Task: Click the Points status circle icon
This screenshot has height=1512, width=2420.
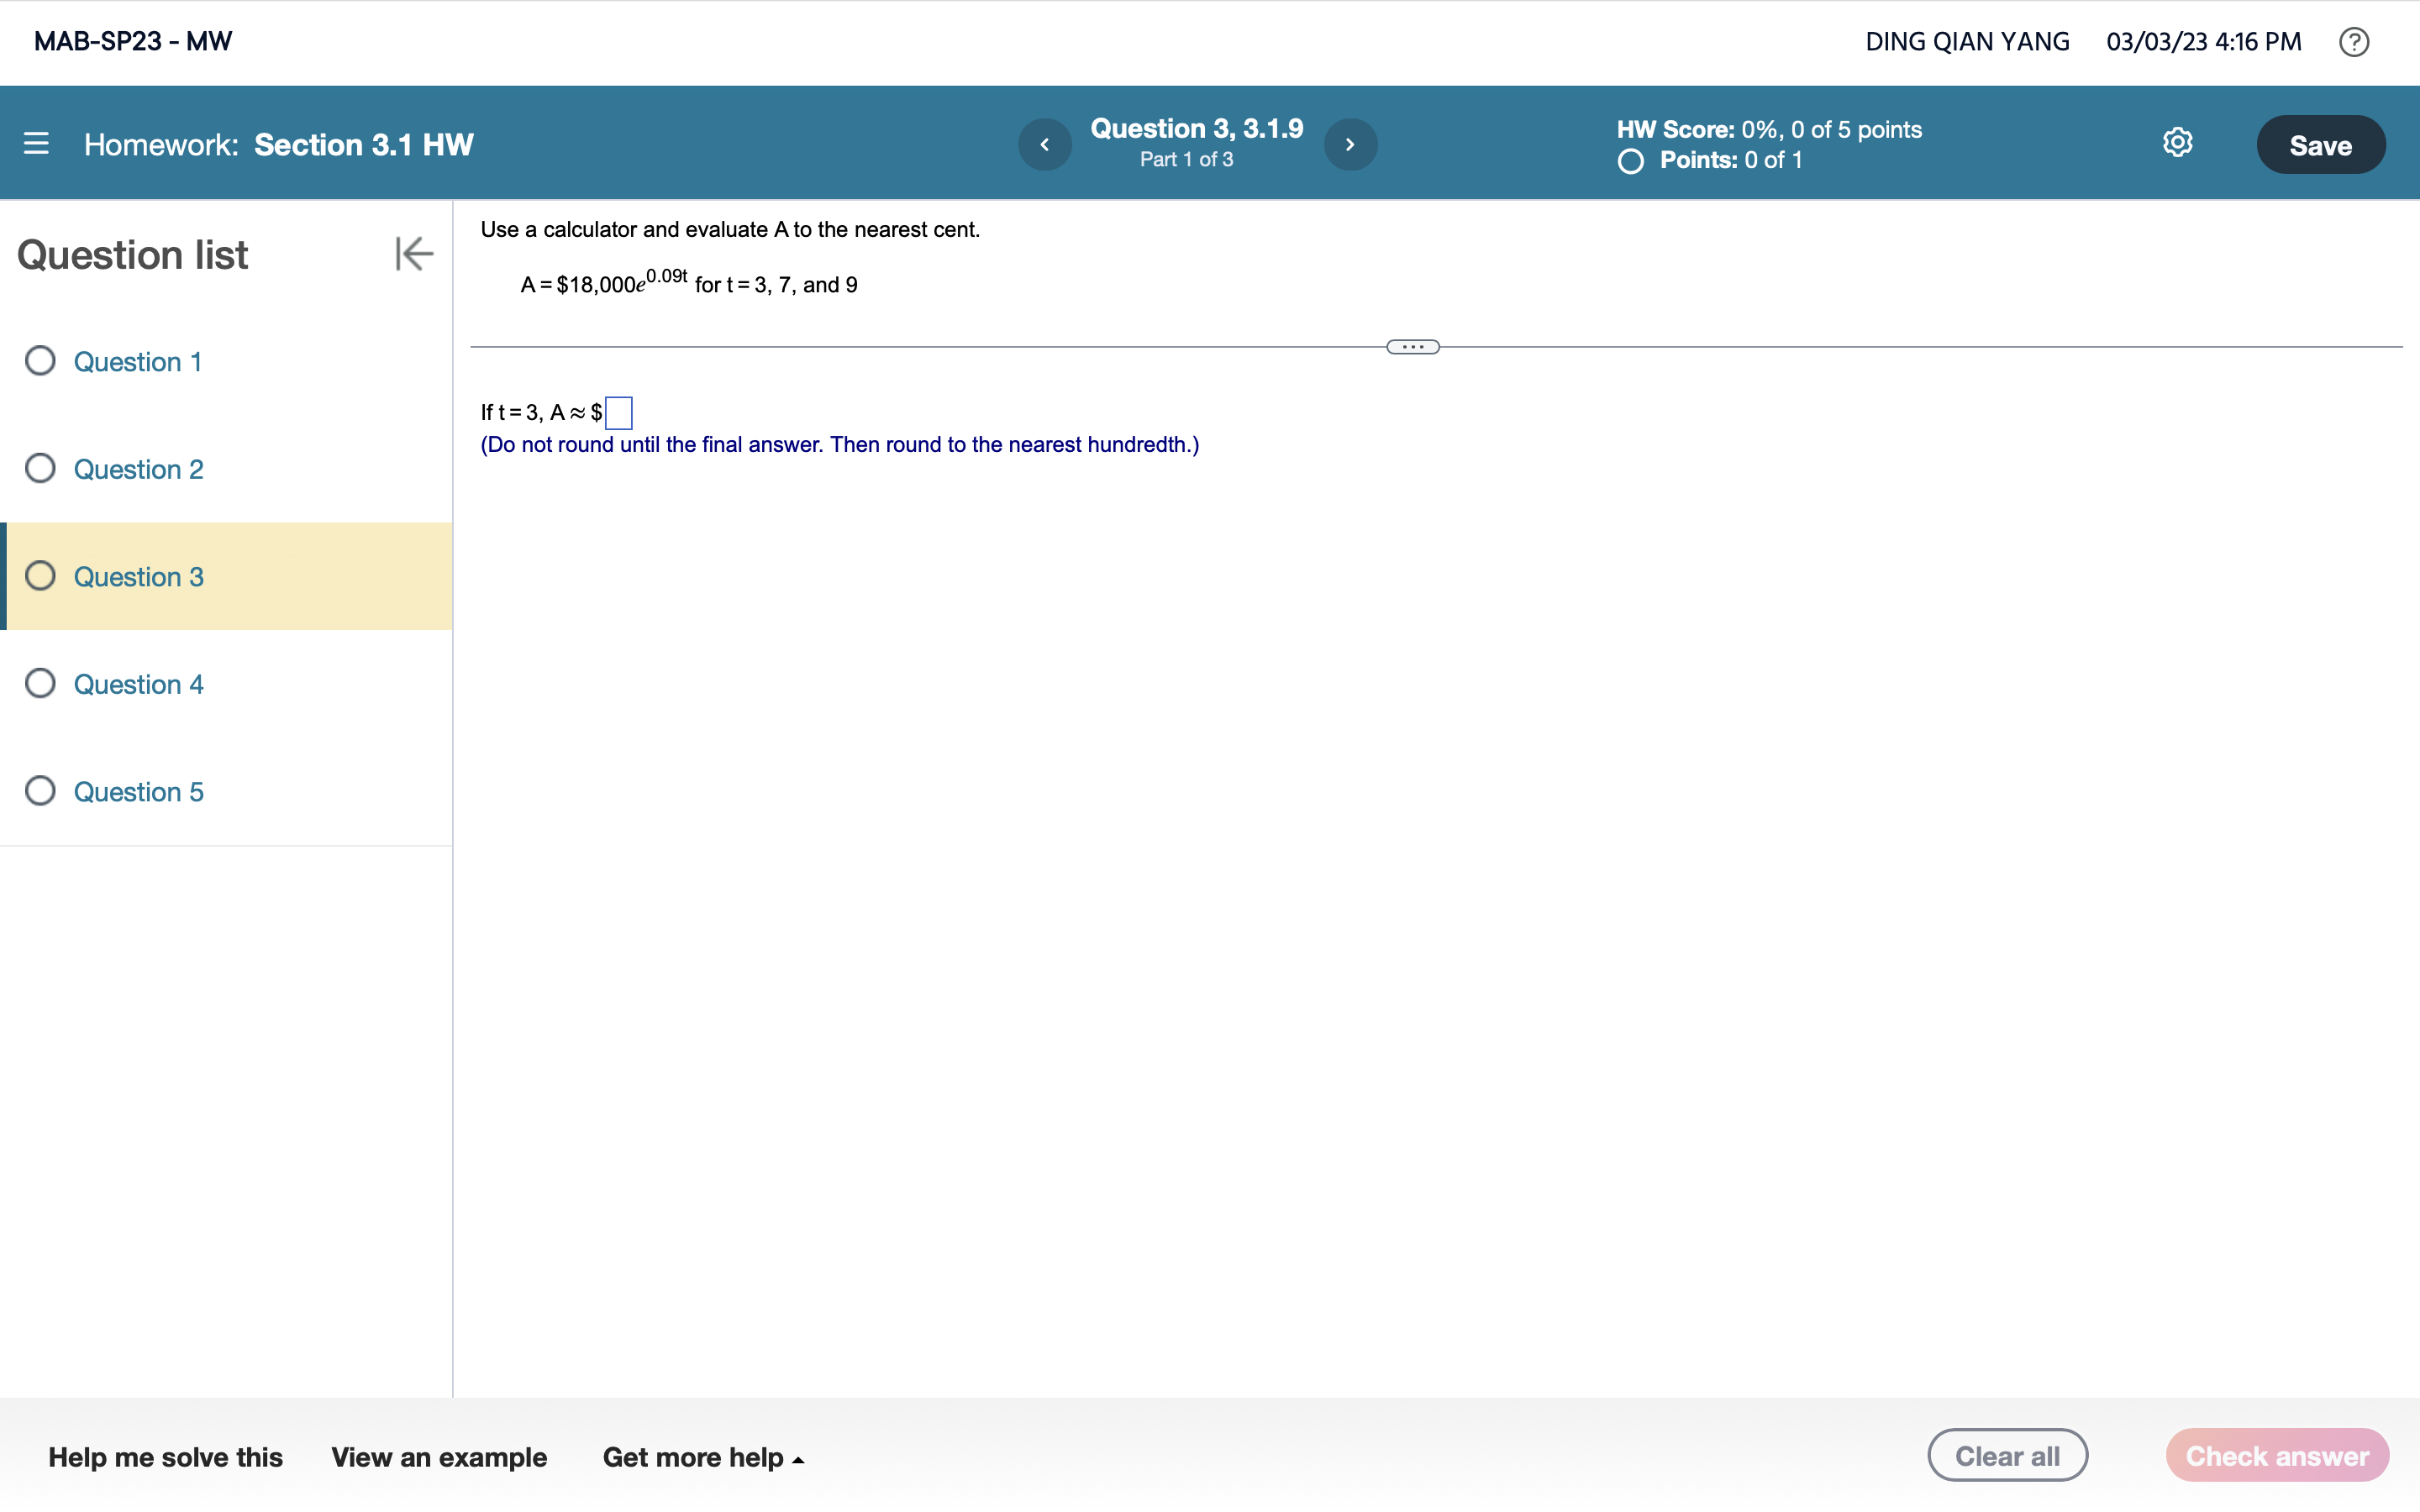Action: tap(1630, 161)
